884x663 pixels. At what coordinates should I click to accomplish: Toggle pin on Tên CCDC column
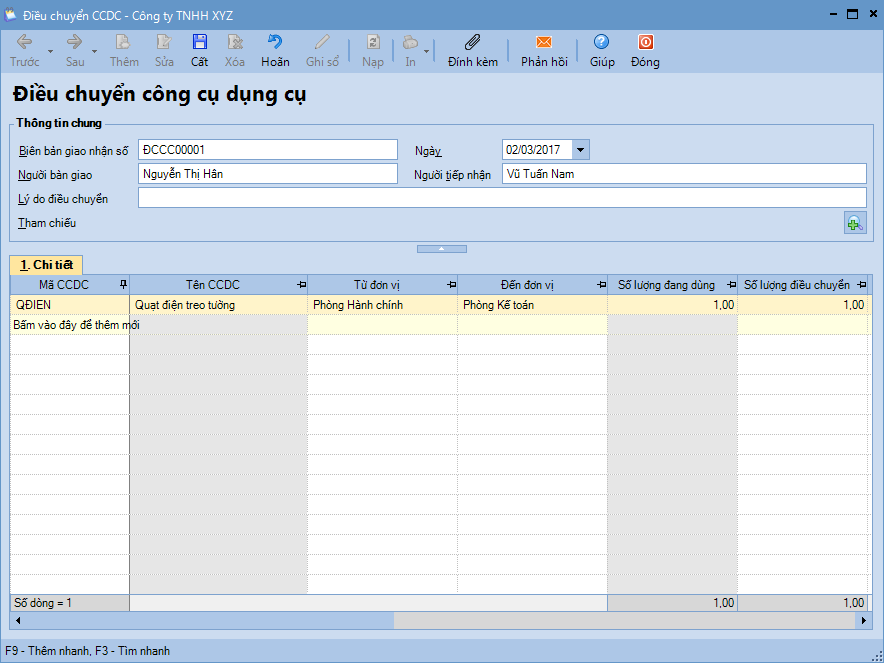[x=301, y=285]
